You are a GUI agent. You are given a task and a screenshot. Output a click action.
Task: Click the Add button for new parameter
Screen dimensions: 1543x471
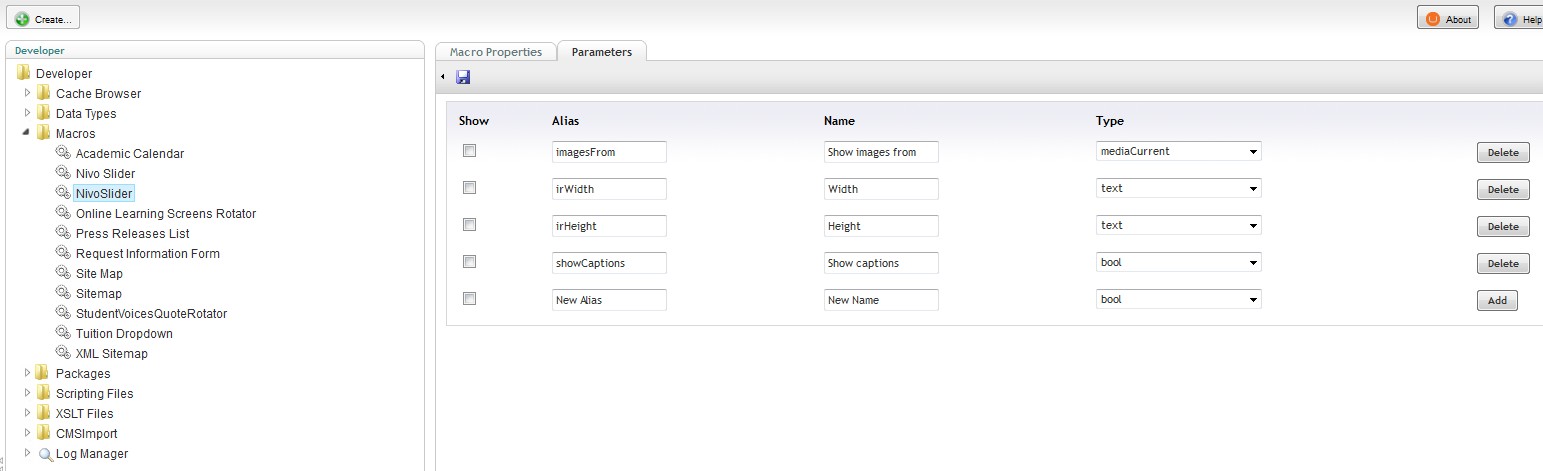click(1497, 301)
